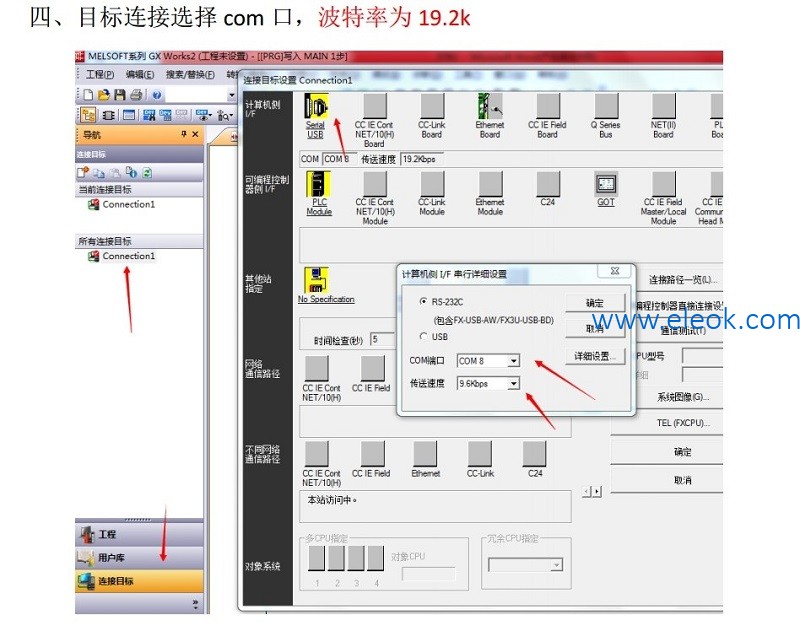Viewport: 800px width, 637px height.
Task: Click the 连接路径一览(L) button
Action: [681, 279]
